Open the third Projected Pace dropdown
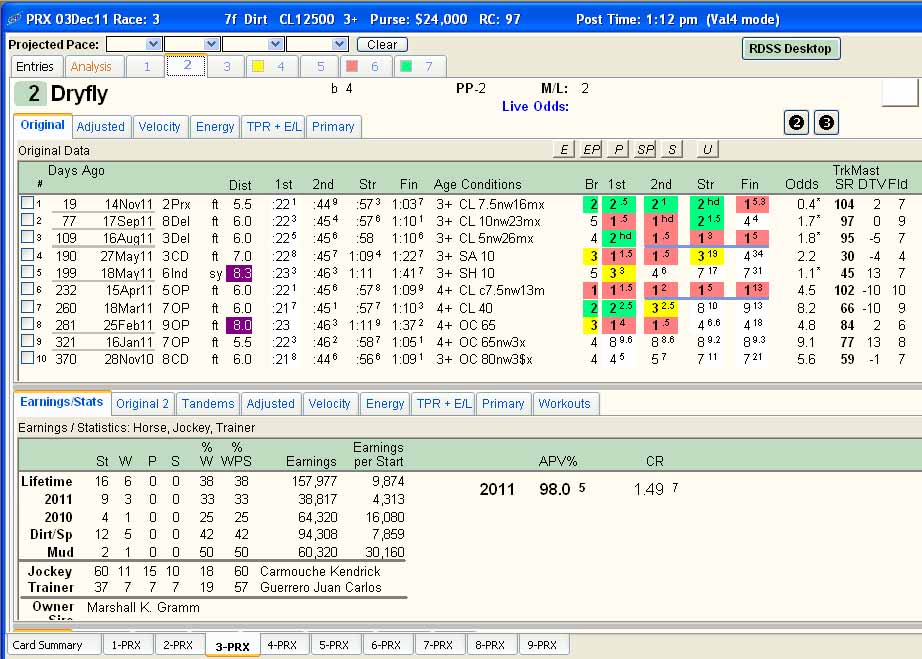The width and height of the screenshot is (922, 659). pos(275,44)
